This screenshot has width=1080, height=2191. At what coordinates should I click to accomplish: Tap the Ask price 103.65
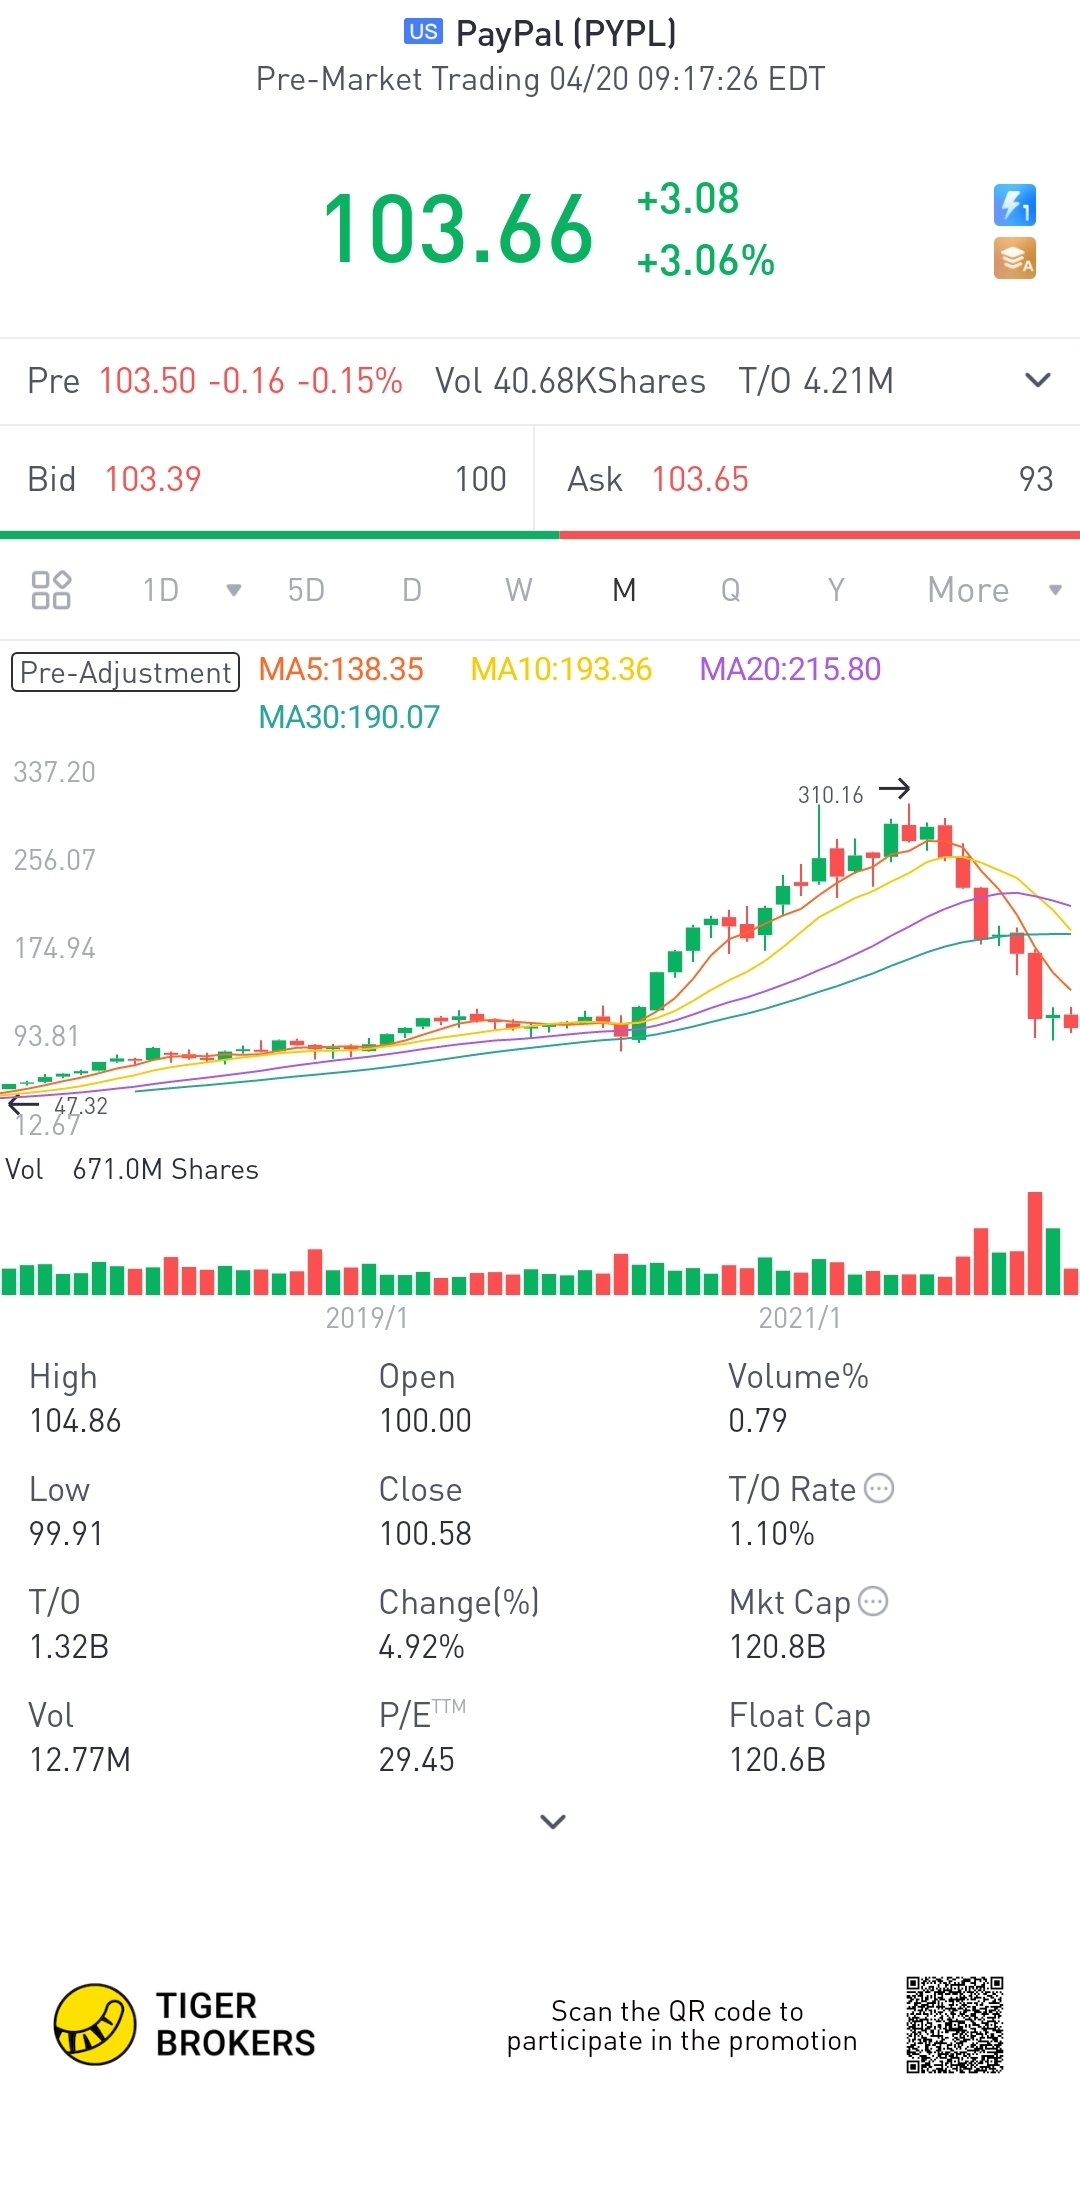point(700,479)
